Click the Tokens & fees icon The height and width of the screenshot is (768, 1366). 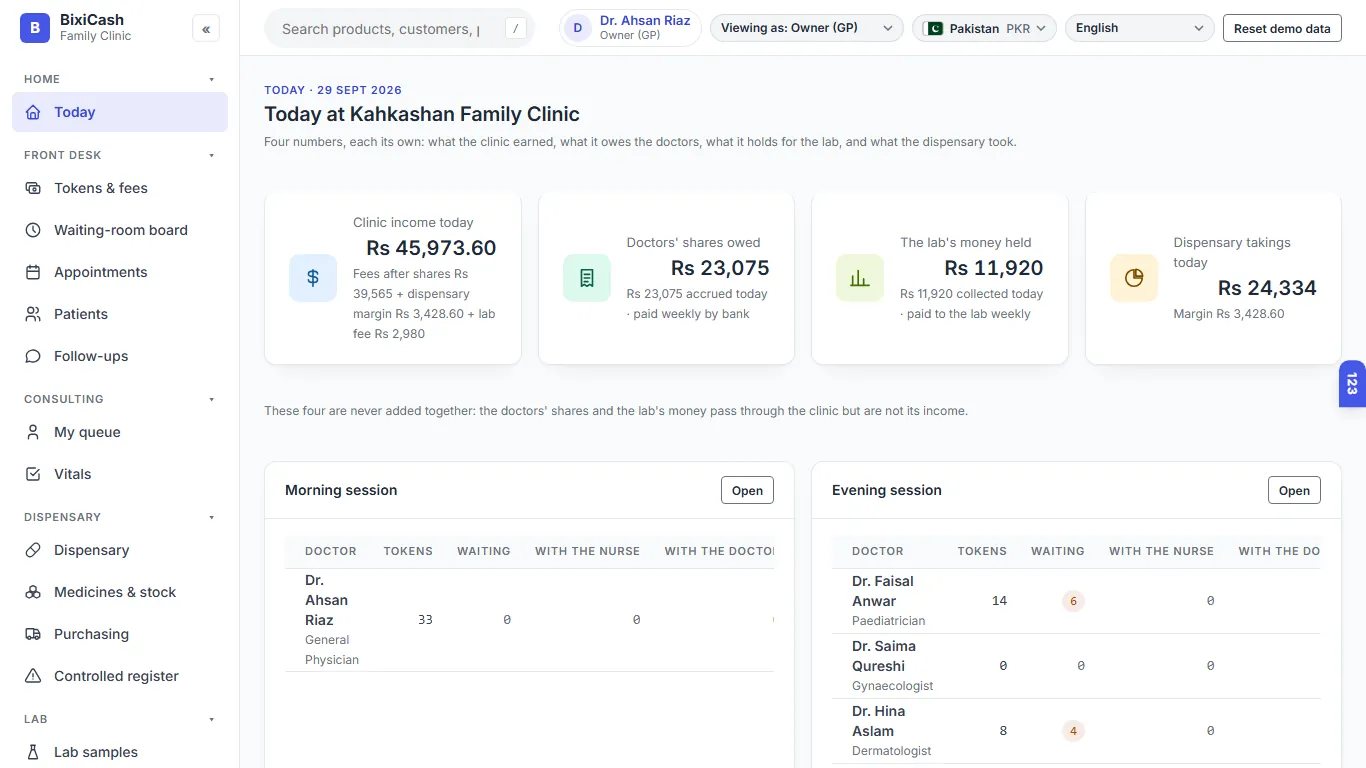point(33,188)
